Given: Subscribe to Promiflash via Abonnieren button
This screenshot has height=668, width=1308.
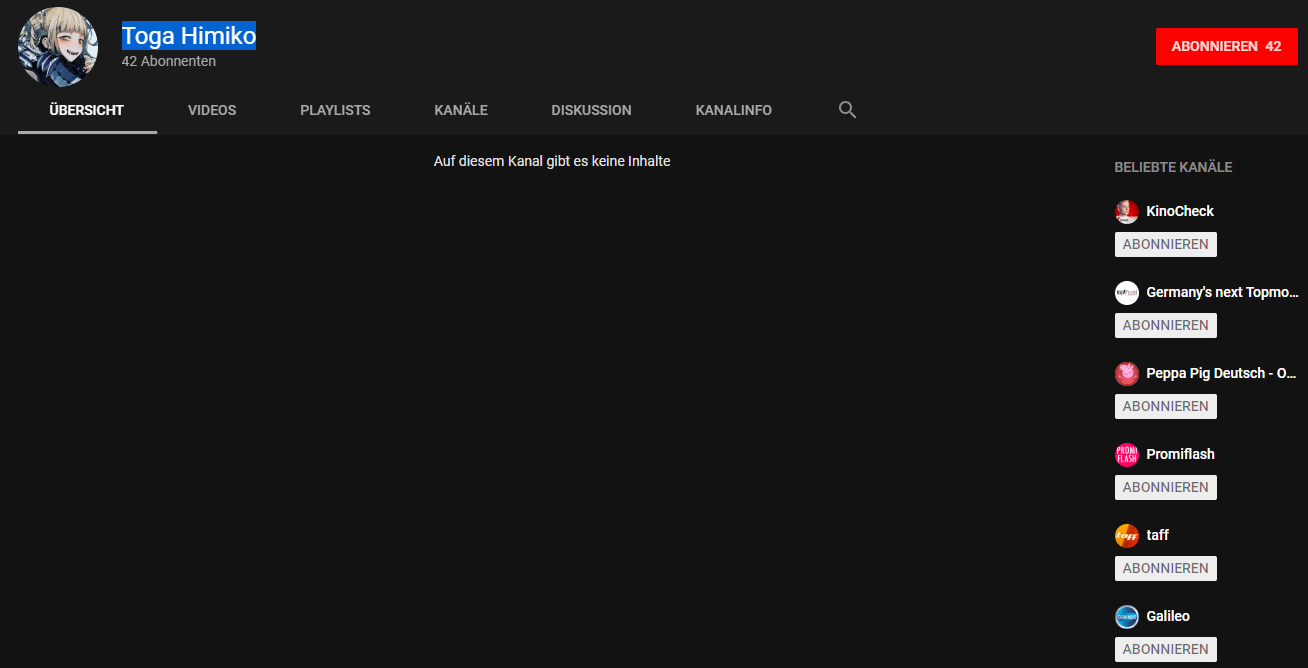Looking at the screenshot, I should (1166, 487).
